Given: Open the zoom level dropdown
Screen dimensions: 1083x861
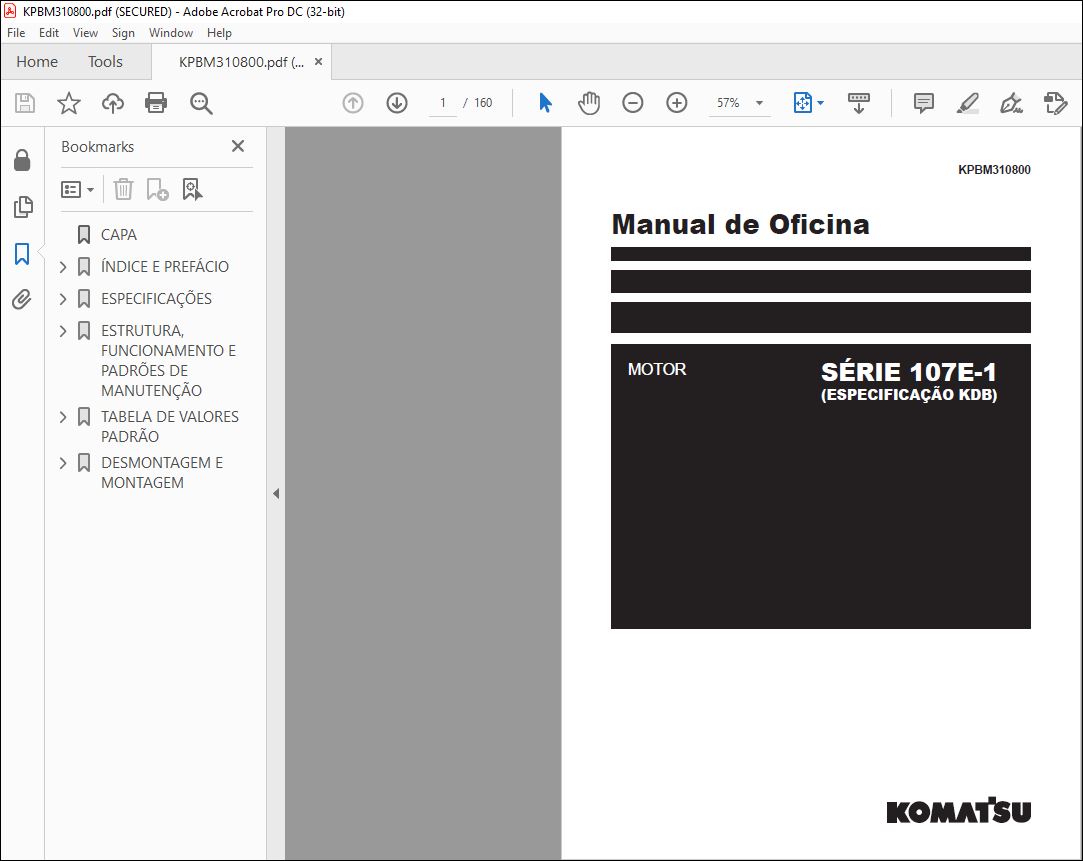Looking at the screenshot, I should pyautogui.click(x=759, y=103).
